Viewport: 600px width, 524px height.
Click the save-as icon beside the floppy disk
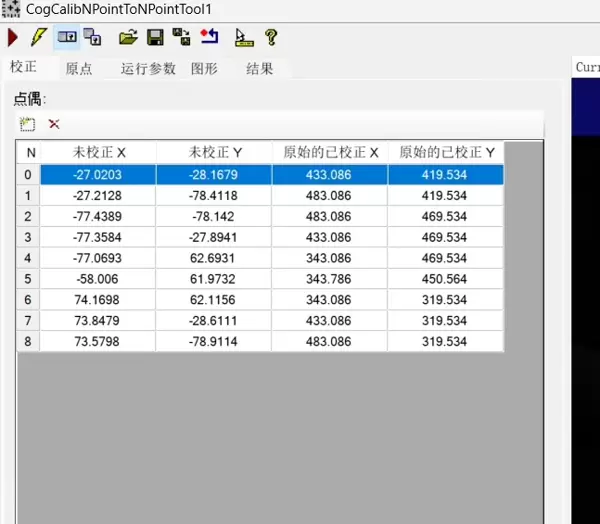181,38
